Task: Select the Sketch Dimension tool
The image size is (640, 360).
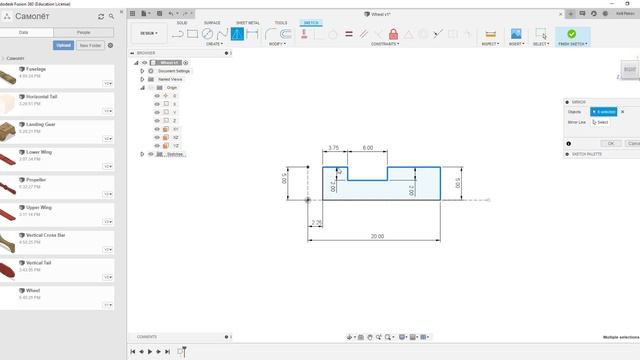Action: pos(252,34)
